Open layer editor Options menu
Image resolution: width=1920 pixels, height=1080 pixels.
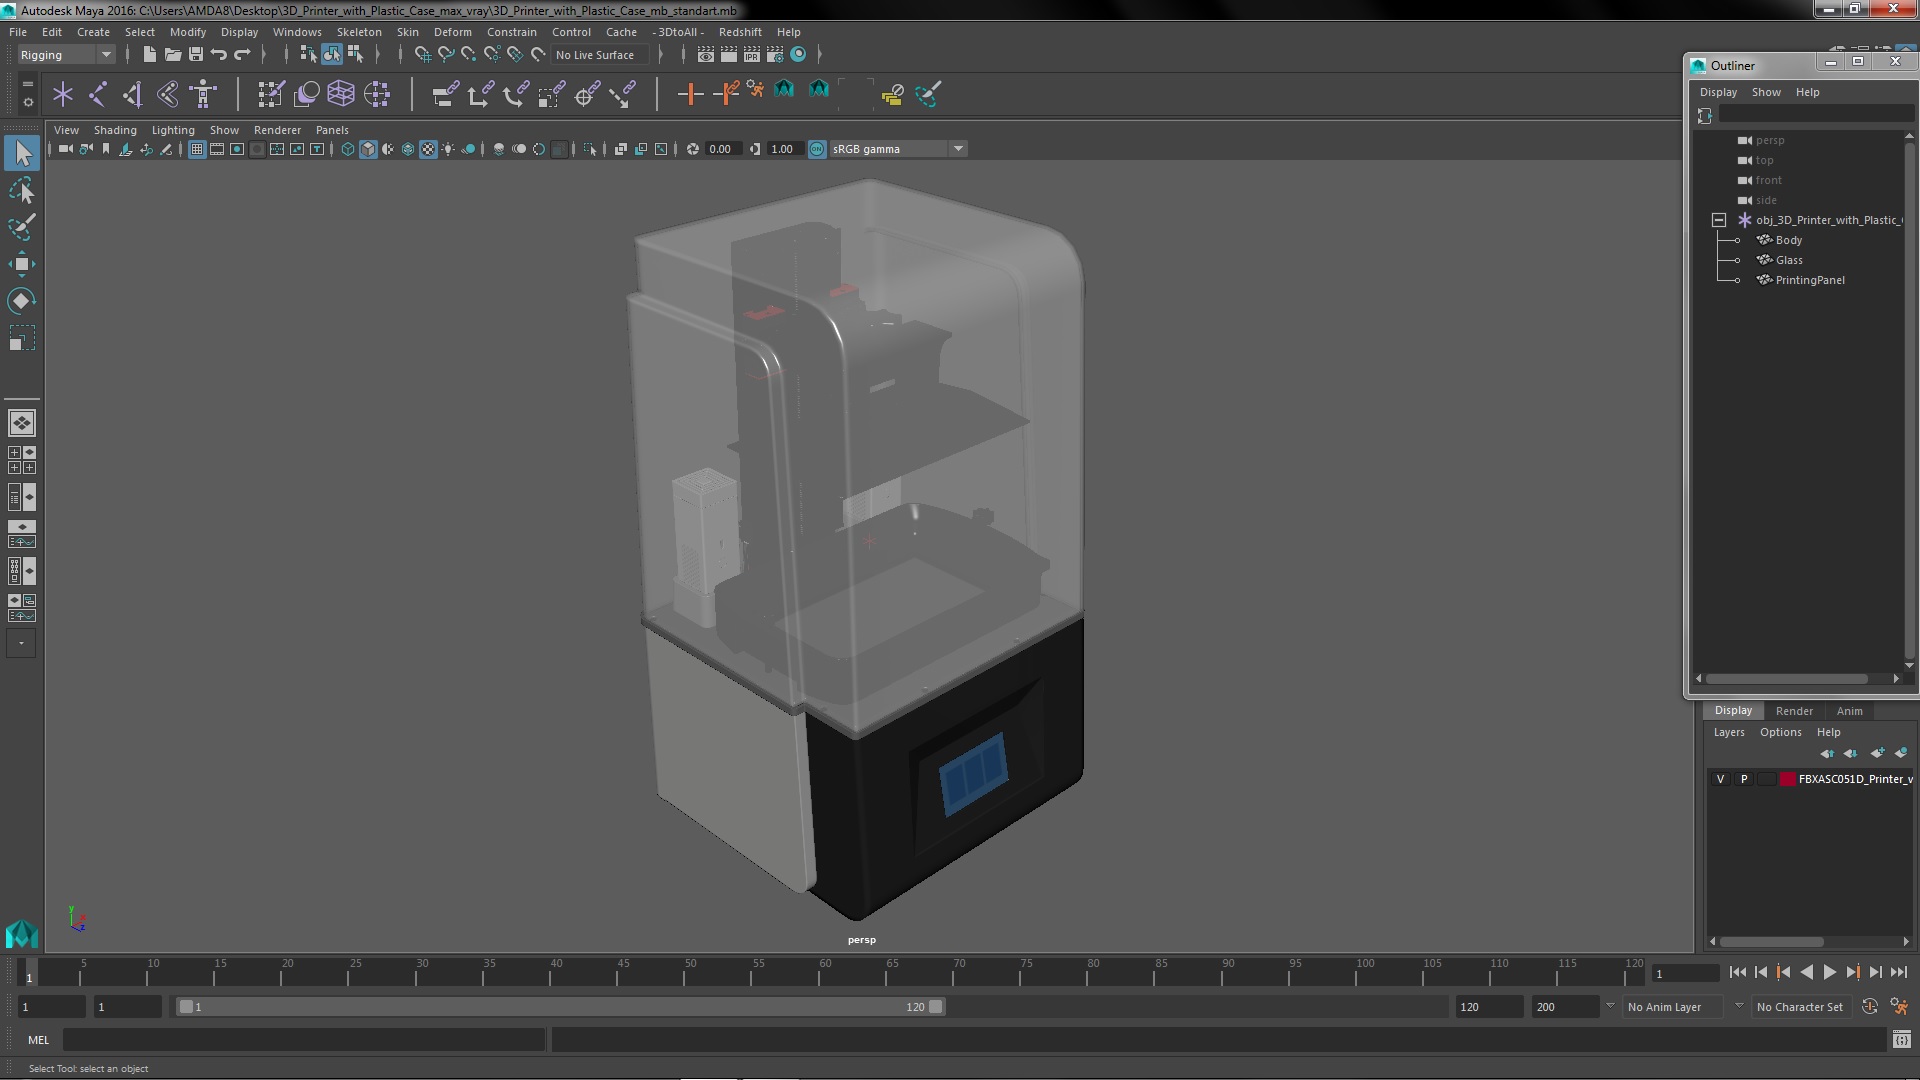click(x=1780, y=732)
